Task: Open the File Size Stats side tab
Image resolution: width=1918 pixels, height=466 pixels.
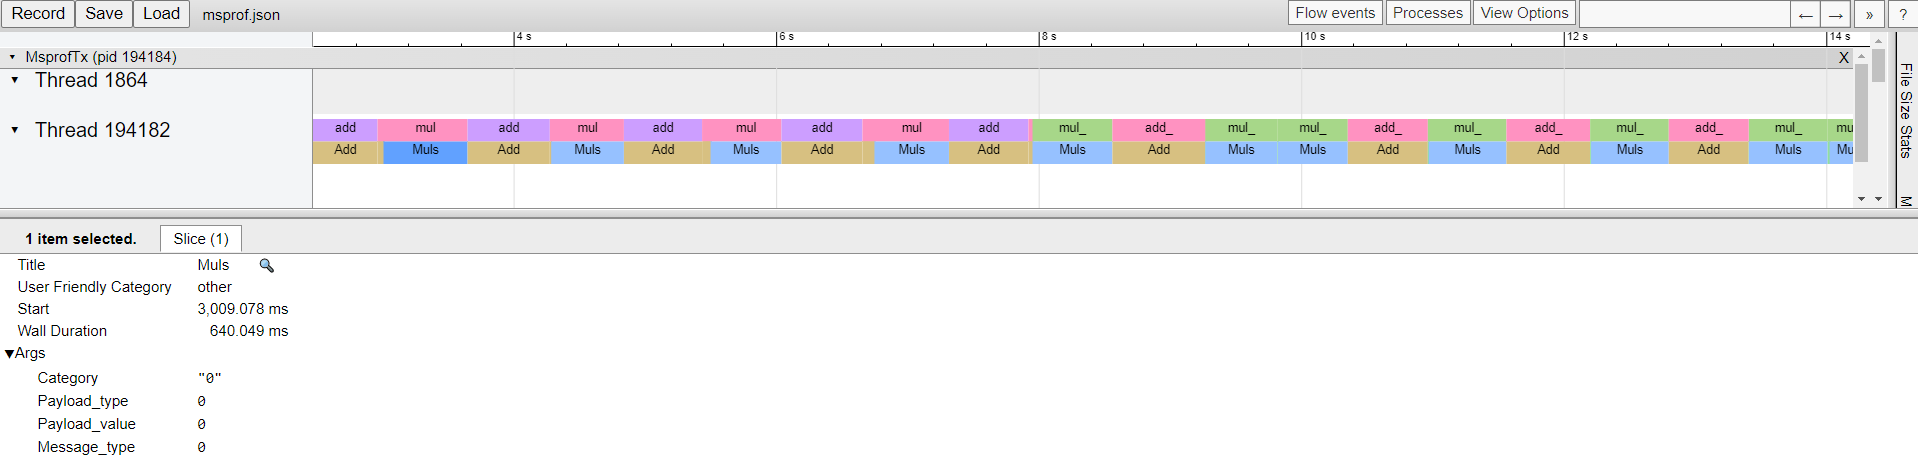Action: (1906, 111)
